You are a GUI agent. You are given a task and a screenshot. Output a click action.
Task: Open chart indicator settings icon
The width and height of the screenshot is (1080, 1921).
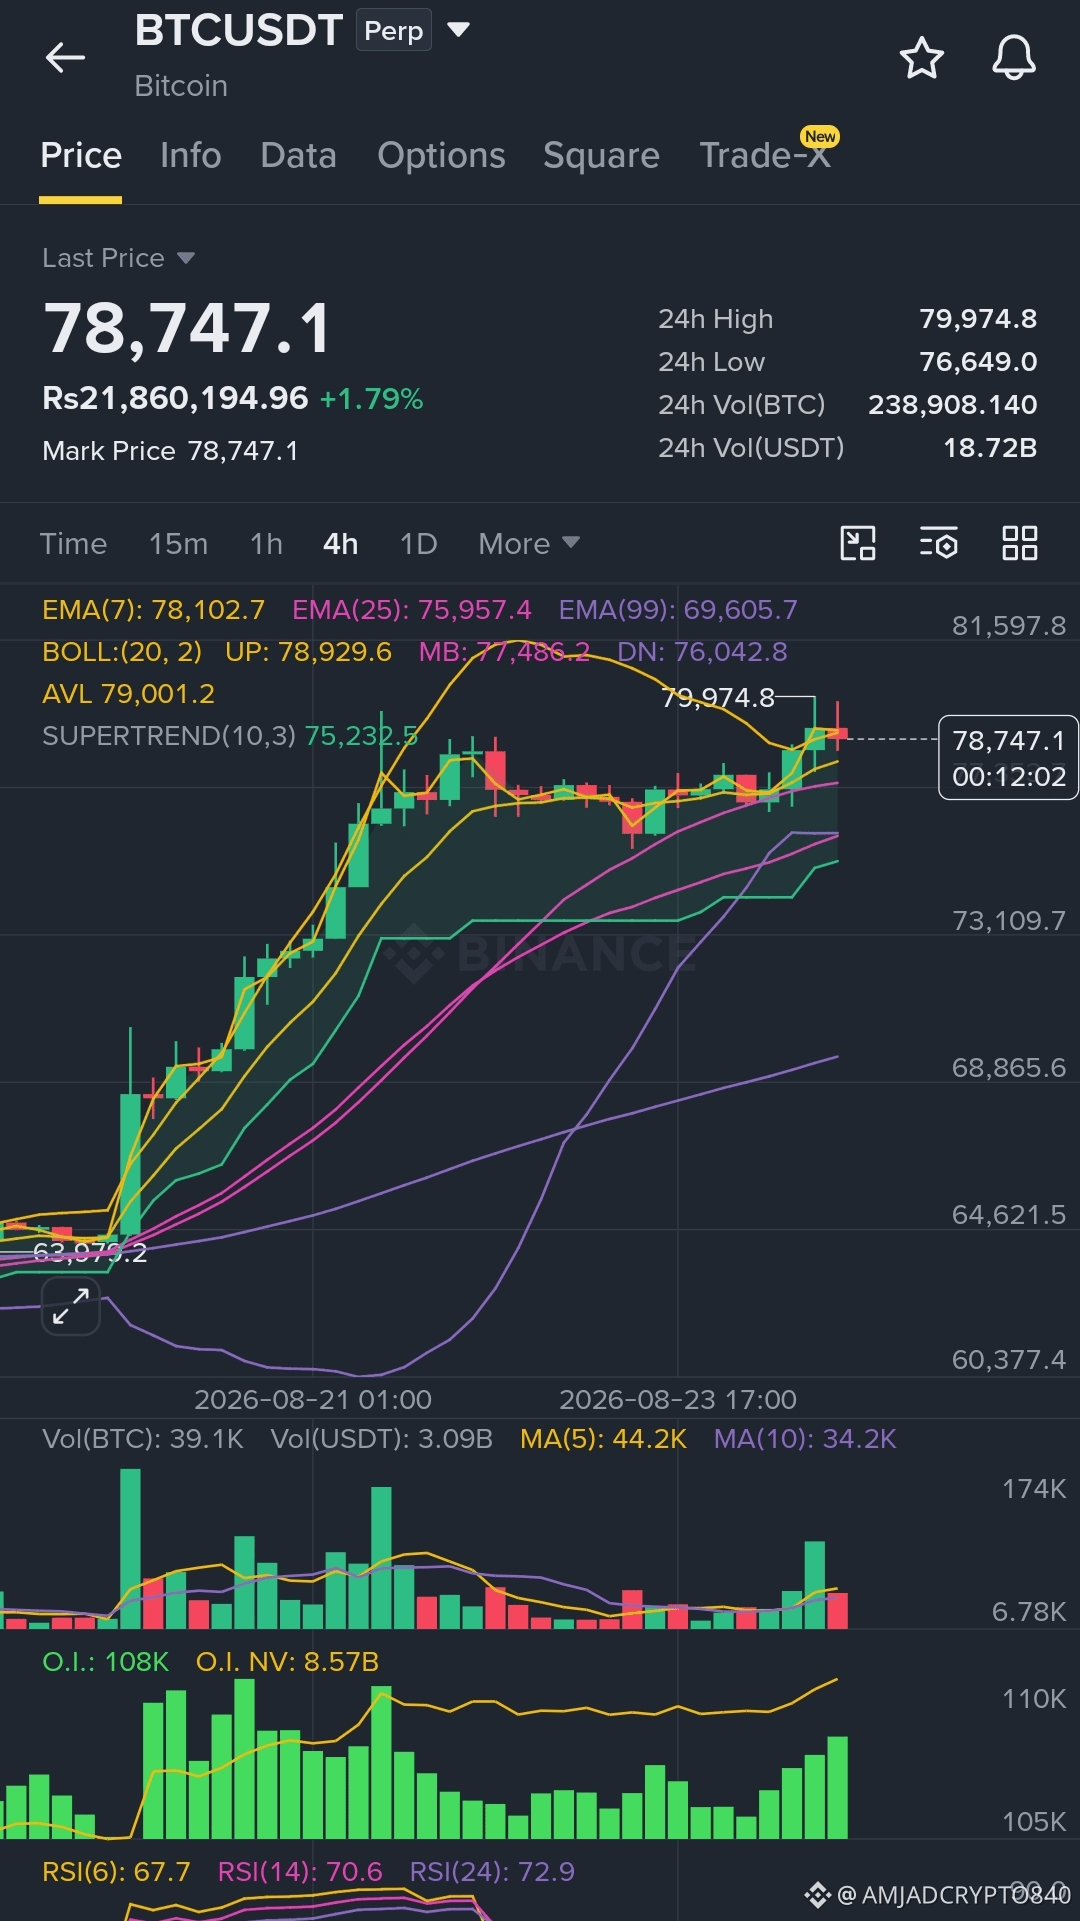(939, 543)
